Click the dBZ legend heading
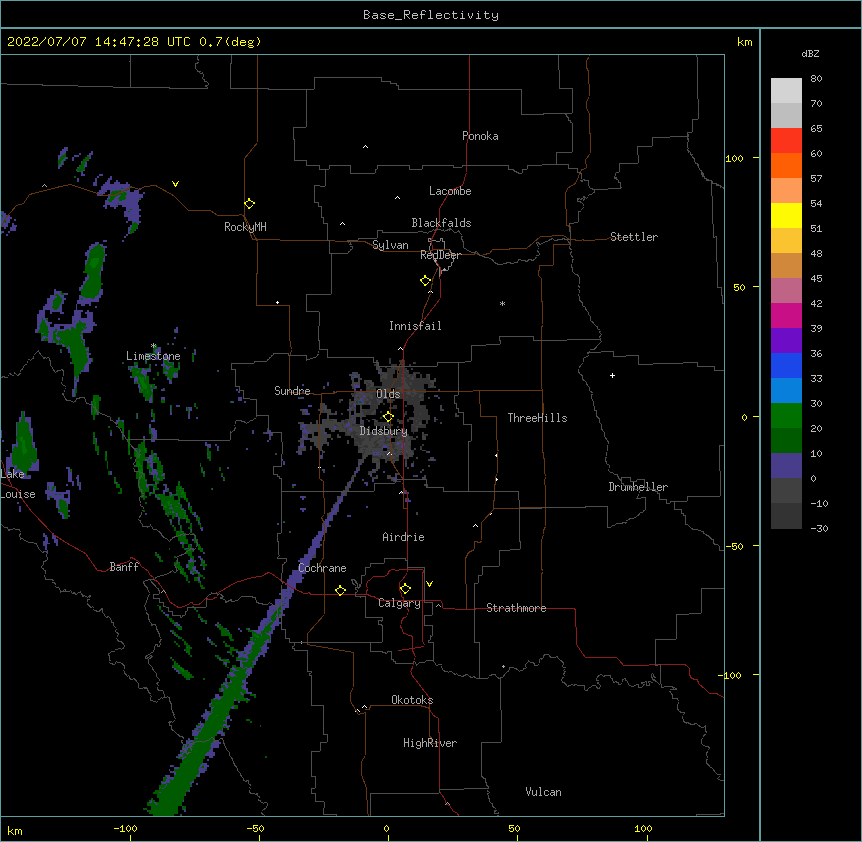This screenshot has height=842, width=862. tap(810, 53)
